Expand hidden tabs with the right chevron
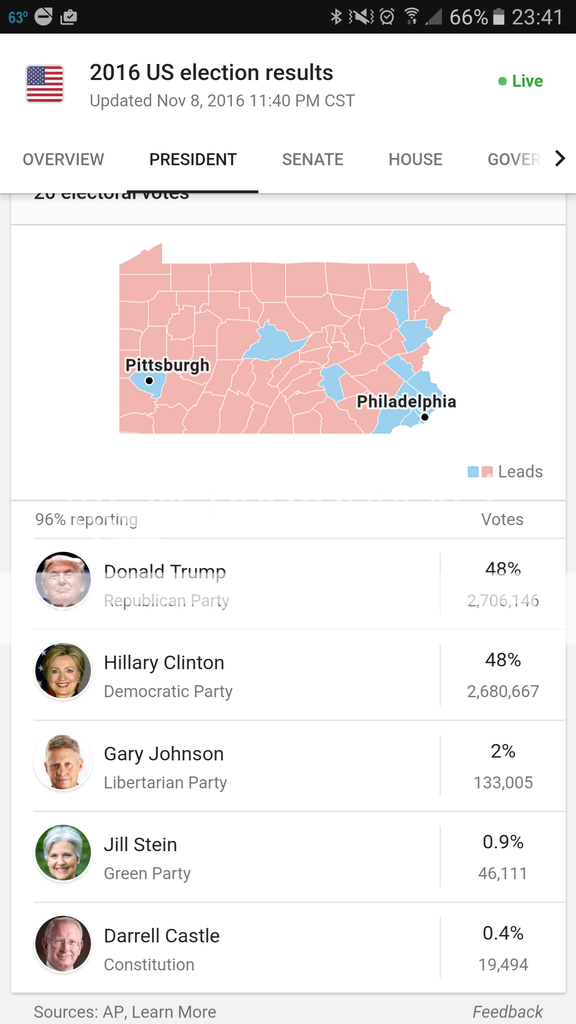Screen dimensions: 576x1024 [561, 158]
